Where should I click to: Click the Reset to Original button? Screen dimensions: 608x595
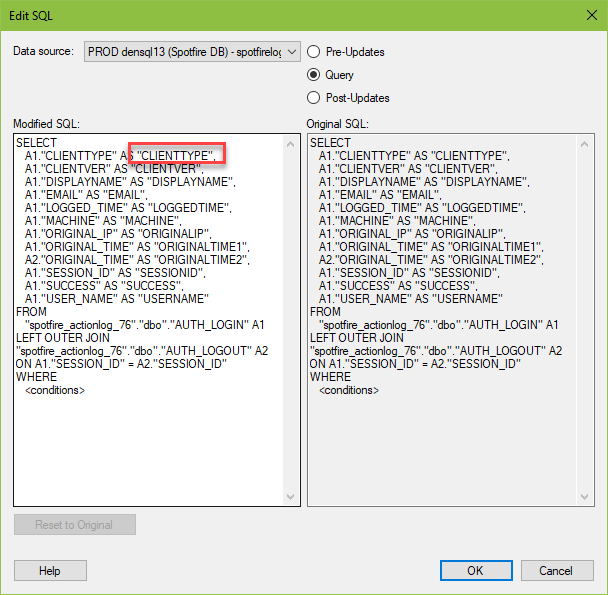click(x=75, y=524)
